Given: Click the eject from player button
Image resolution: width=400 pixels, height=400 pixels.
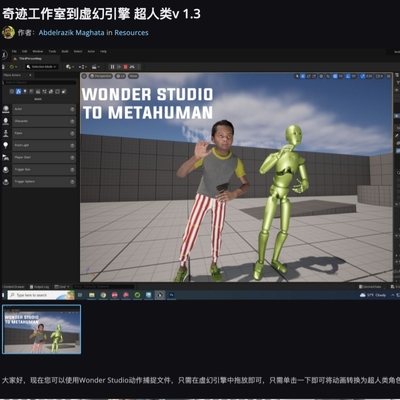Looking at the screenshot, I should [x=132, y=67].
